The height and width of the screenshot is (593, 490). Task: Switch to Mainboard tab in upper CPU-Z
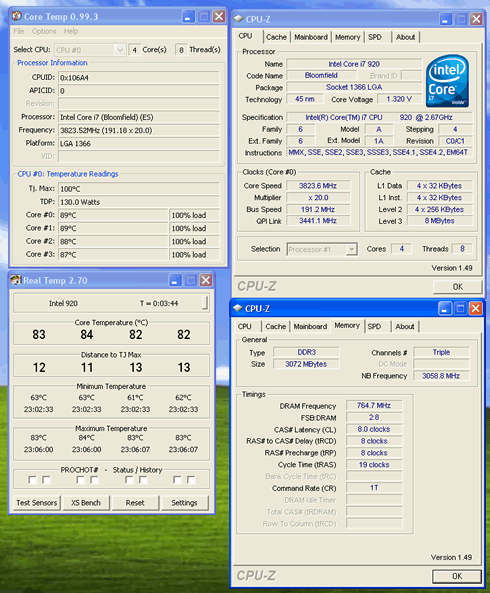[311, 37]
